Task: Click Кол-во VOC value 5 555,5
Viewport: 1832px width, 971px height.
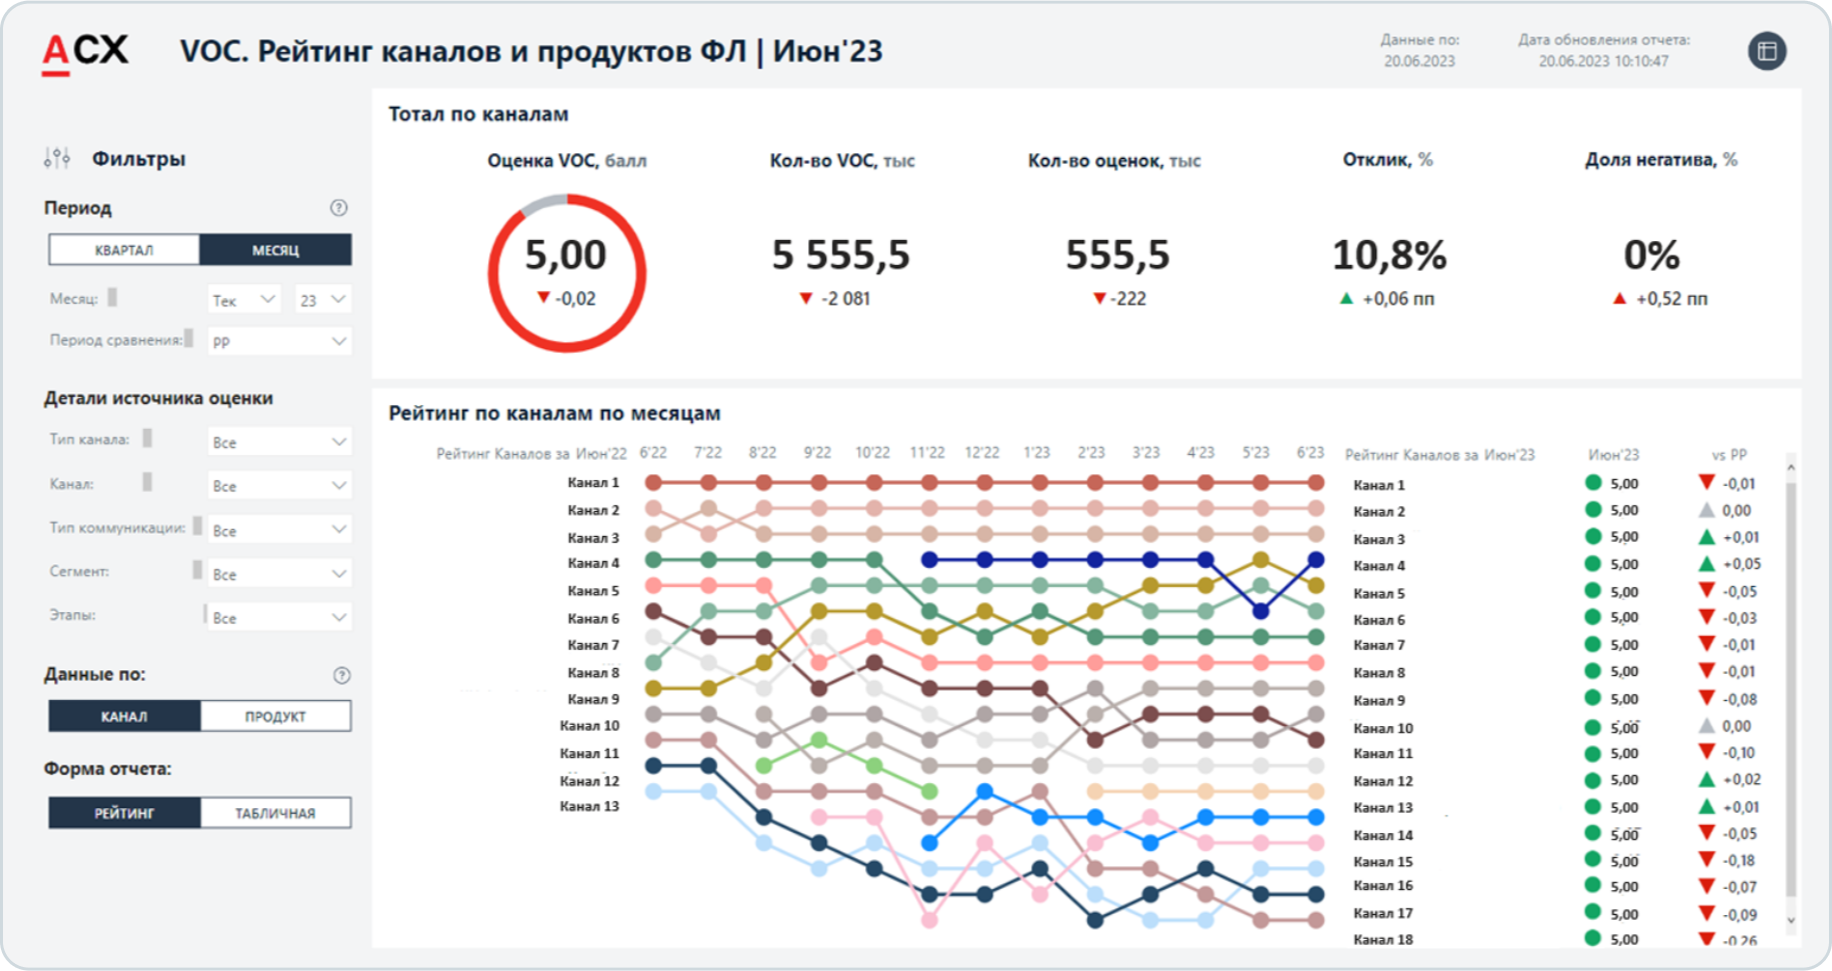Action: [x=841, y=255]
